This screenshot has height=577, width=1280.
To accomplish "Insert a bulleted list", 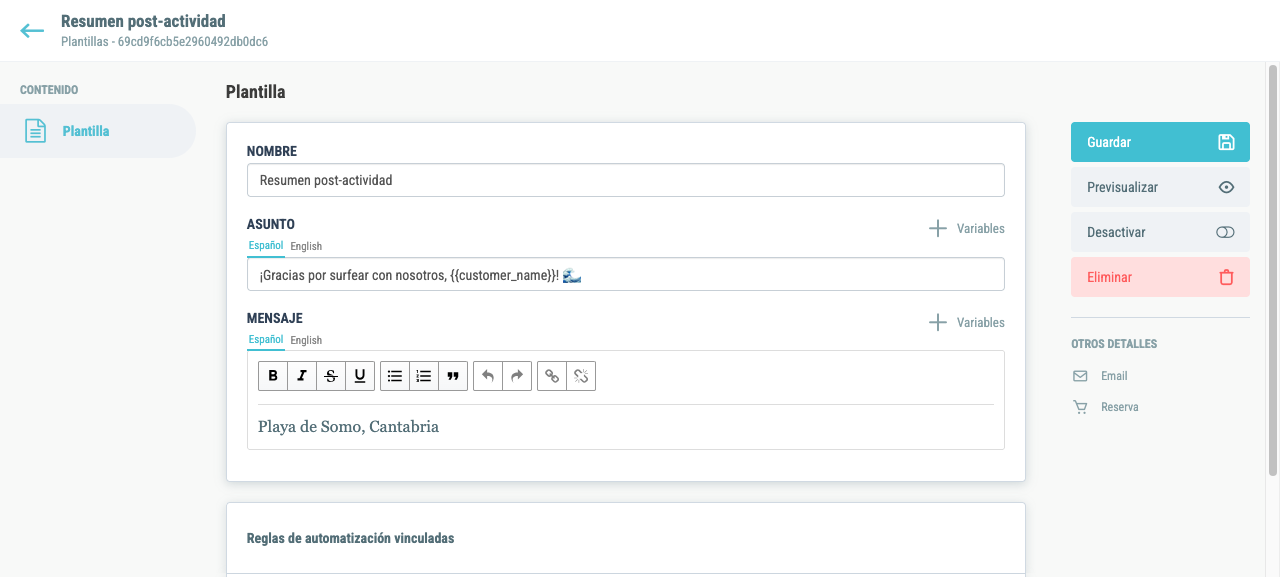I will point(395,376).
